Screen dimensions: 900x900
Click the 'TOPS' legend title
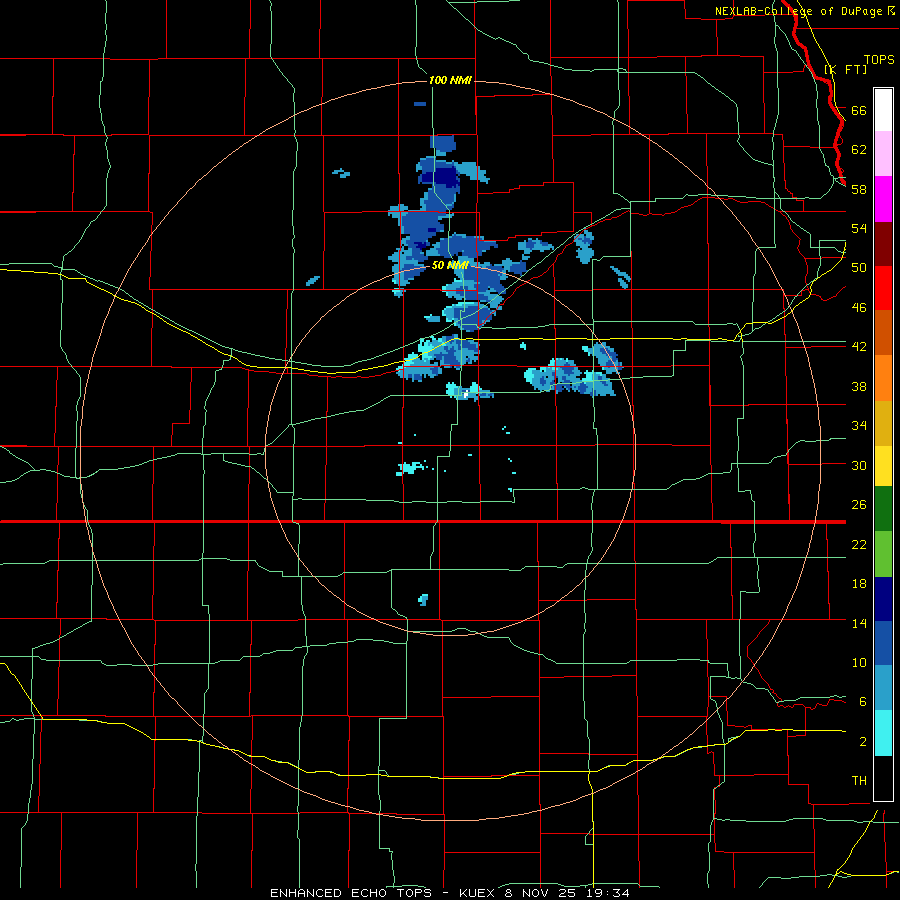879,60
